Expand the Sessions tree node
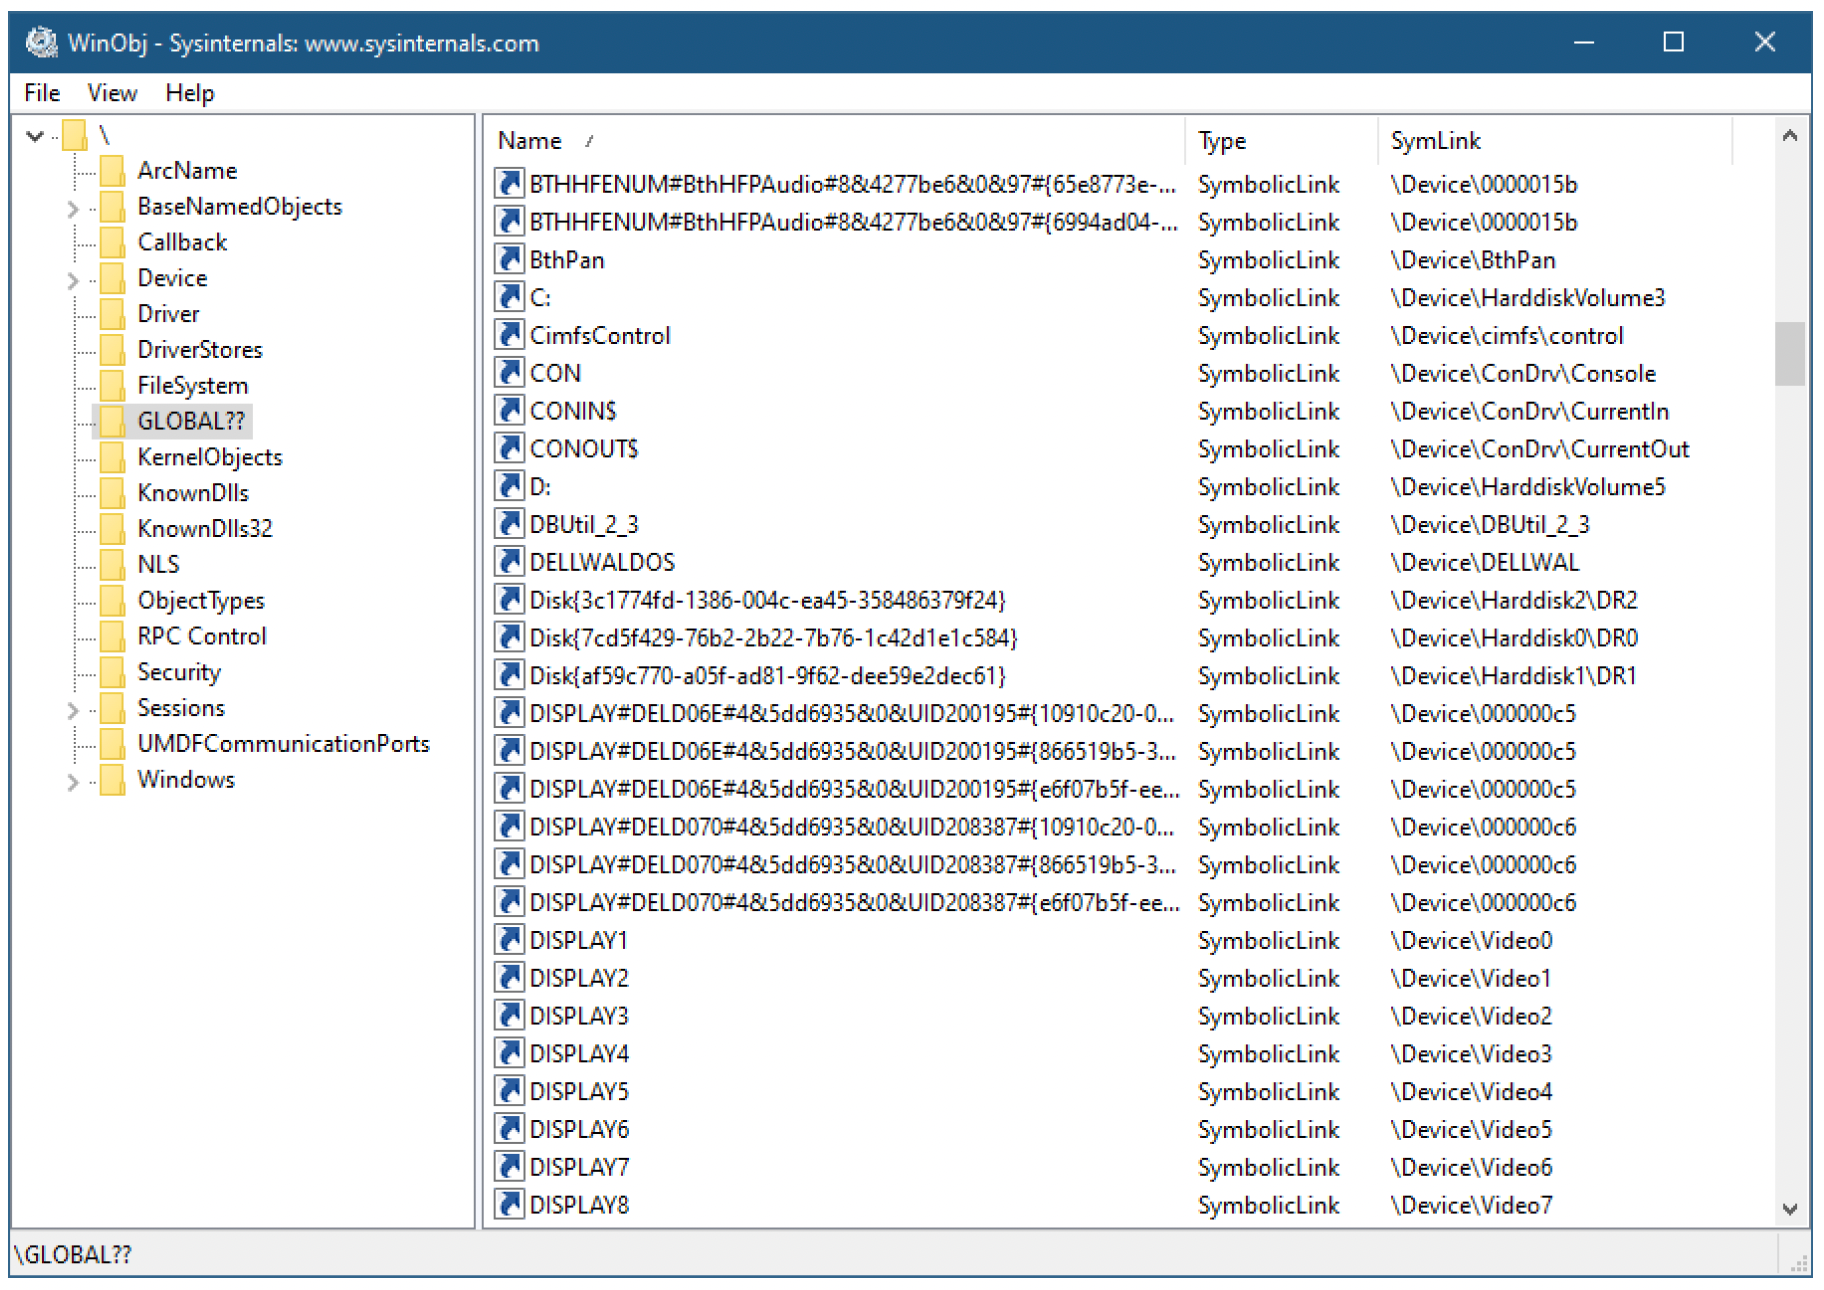Screen dimensions: 1824x1290 click(72, 710)
